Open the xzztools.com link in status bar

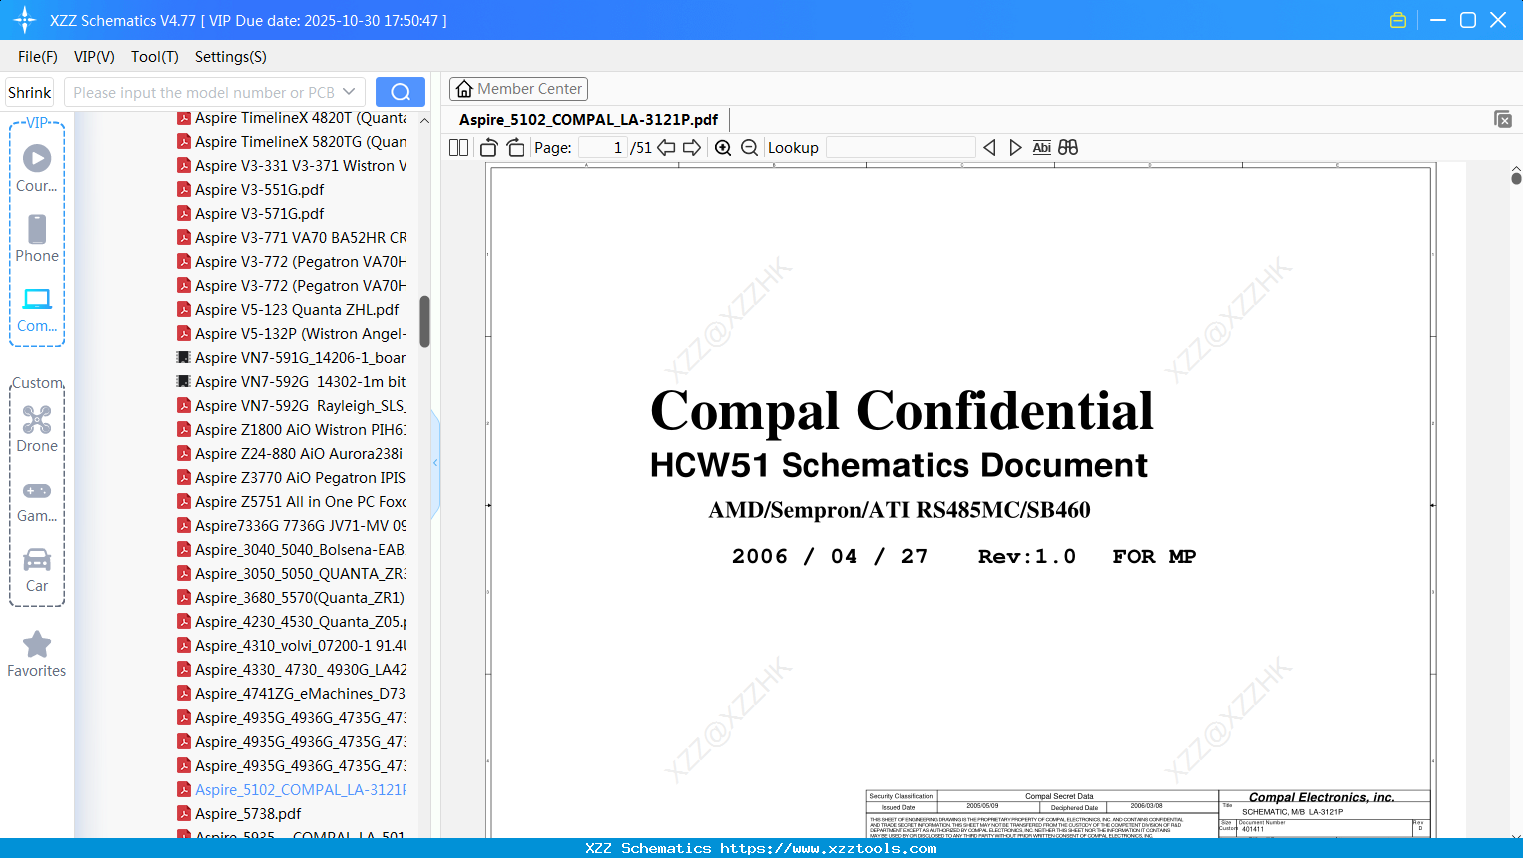tap(828, 848)
